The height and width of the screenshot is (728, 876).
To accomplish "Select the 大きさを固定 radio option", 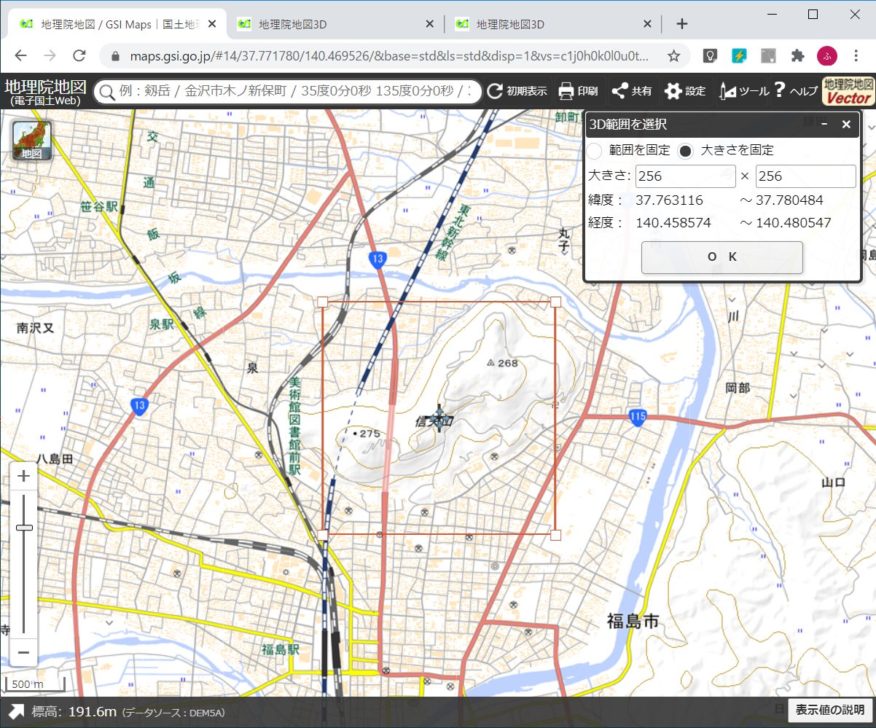I will (685, 151).
